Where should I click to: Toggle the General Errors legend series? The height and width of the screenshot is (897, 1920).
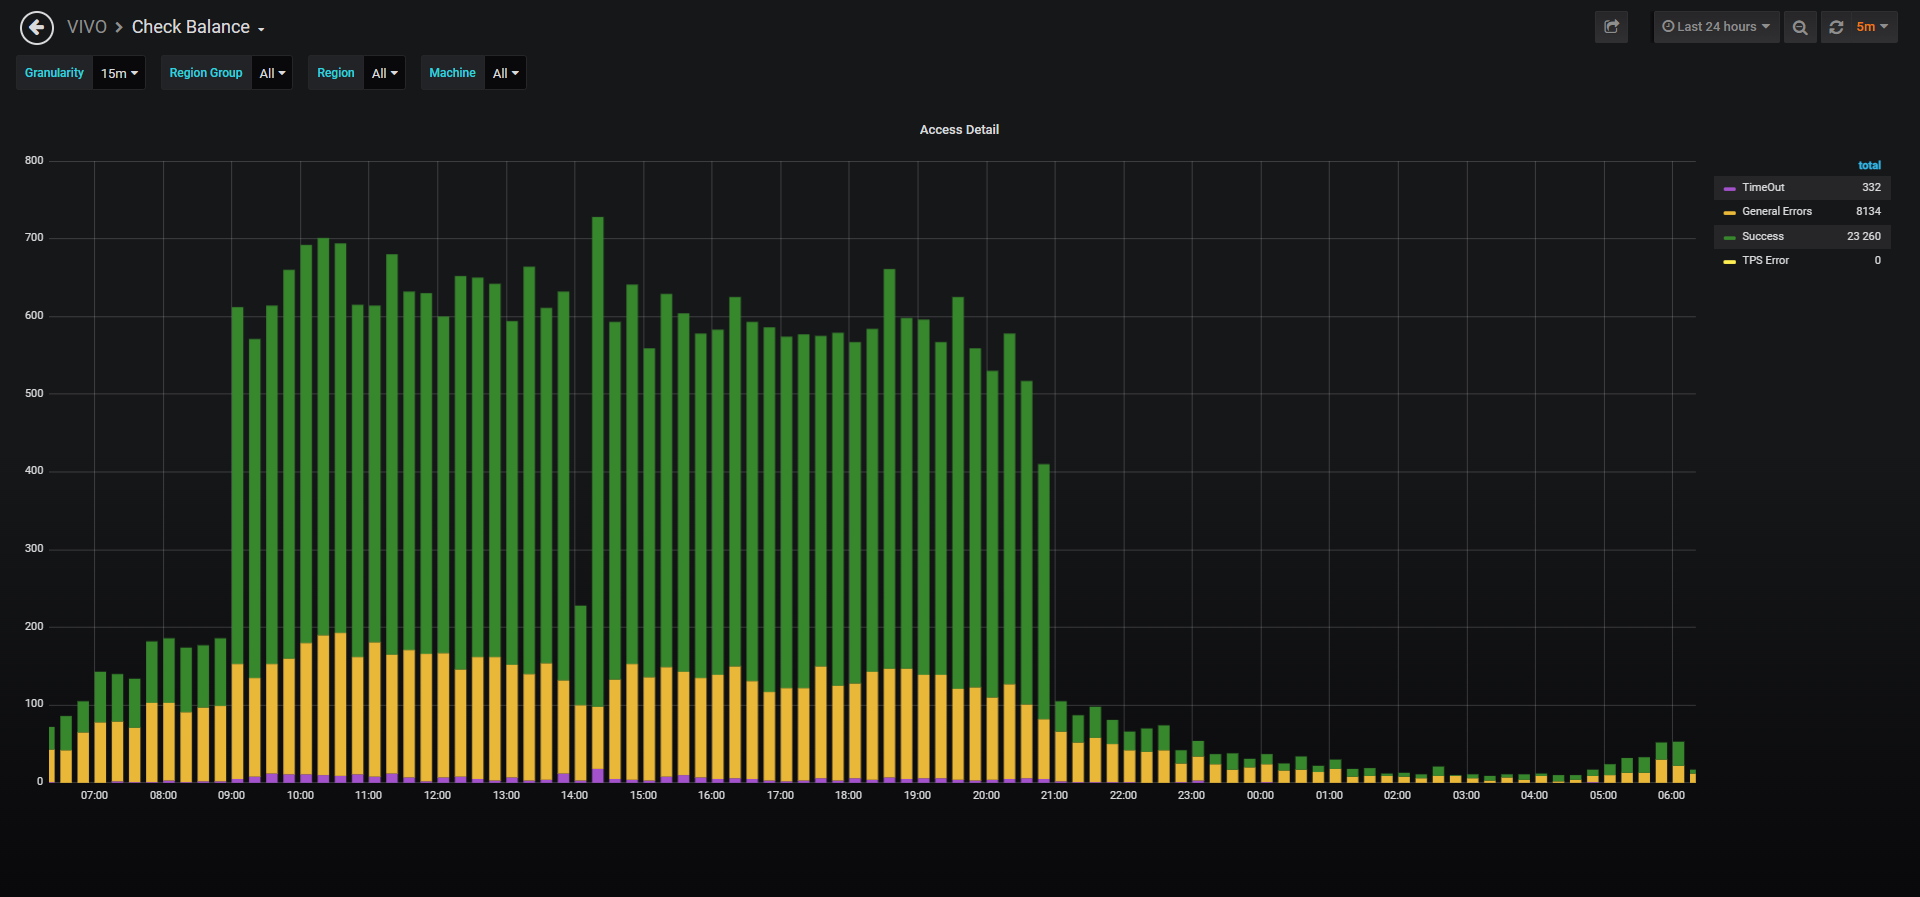coord(1777,211)
